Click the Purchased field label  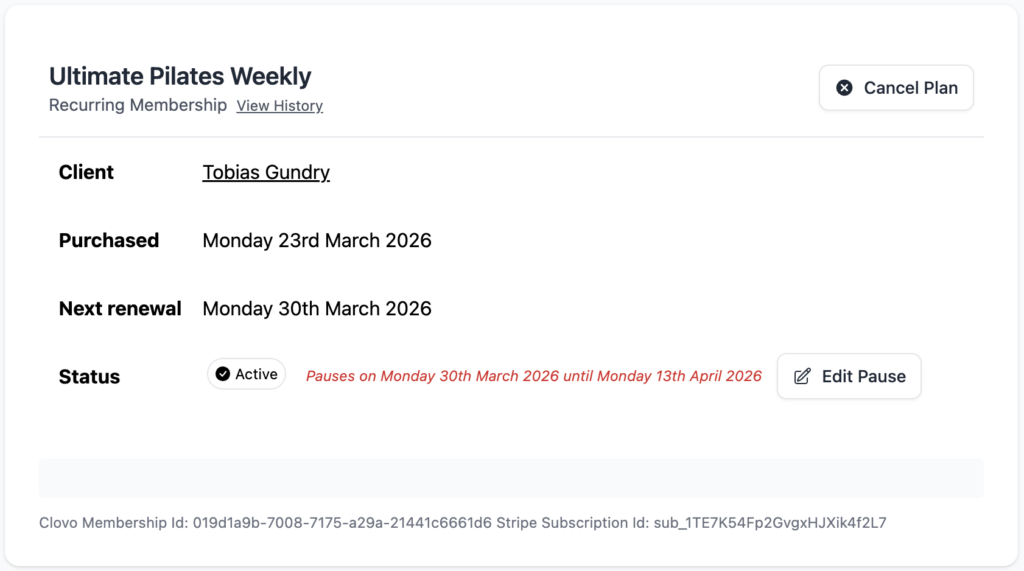tap(109, 240)
